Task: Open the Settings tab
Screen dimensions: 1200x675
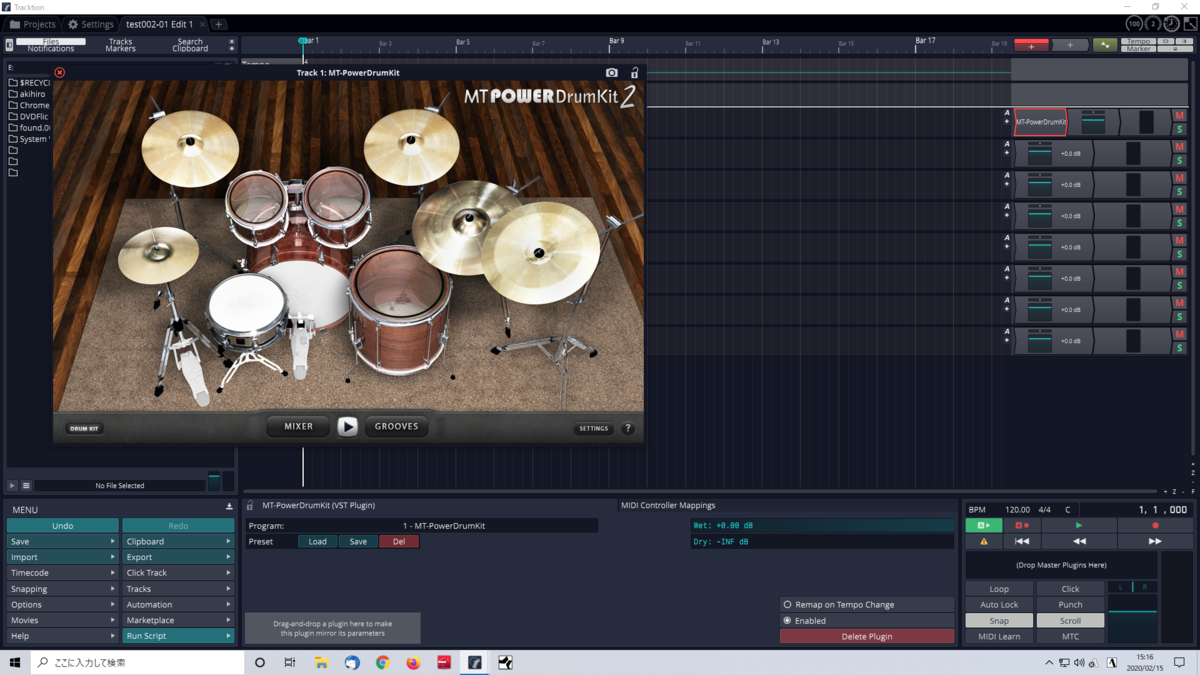Action: click(90, 24)
